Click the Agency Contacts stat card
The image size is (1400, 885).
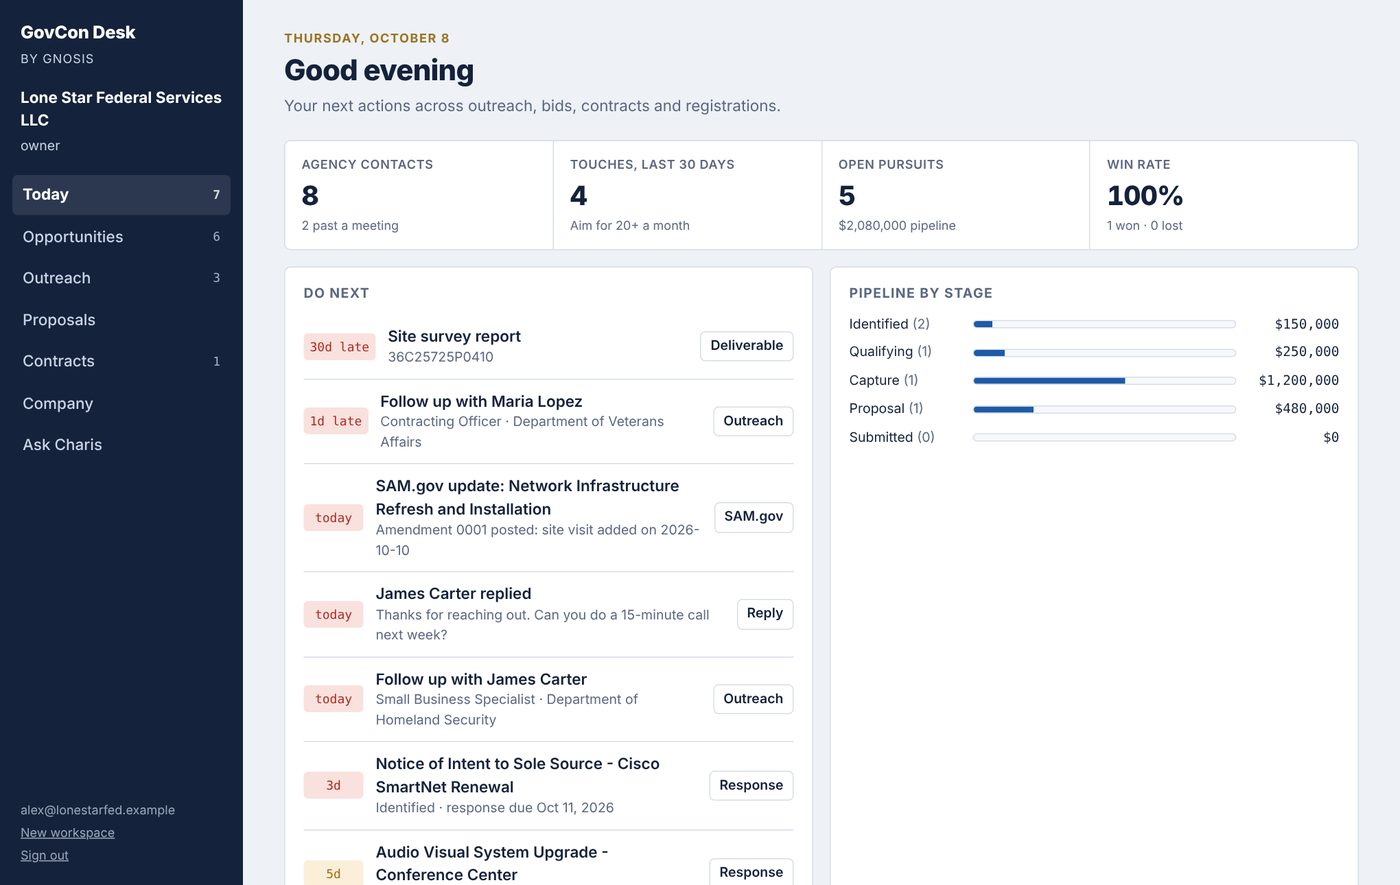(419, 195)
